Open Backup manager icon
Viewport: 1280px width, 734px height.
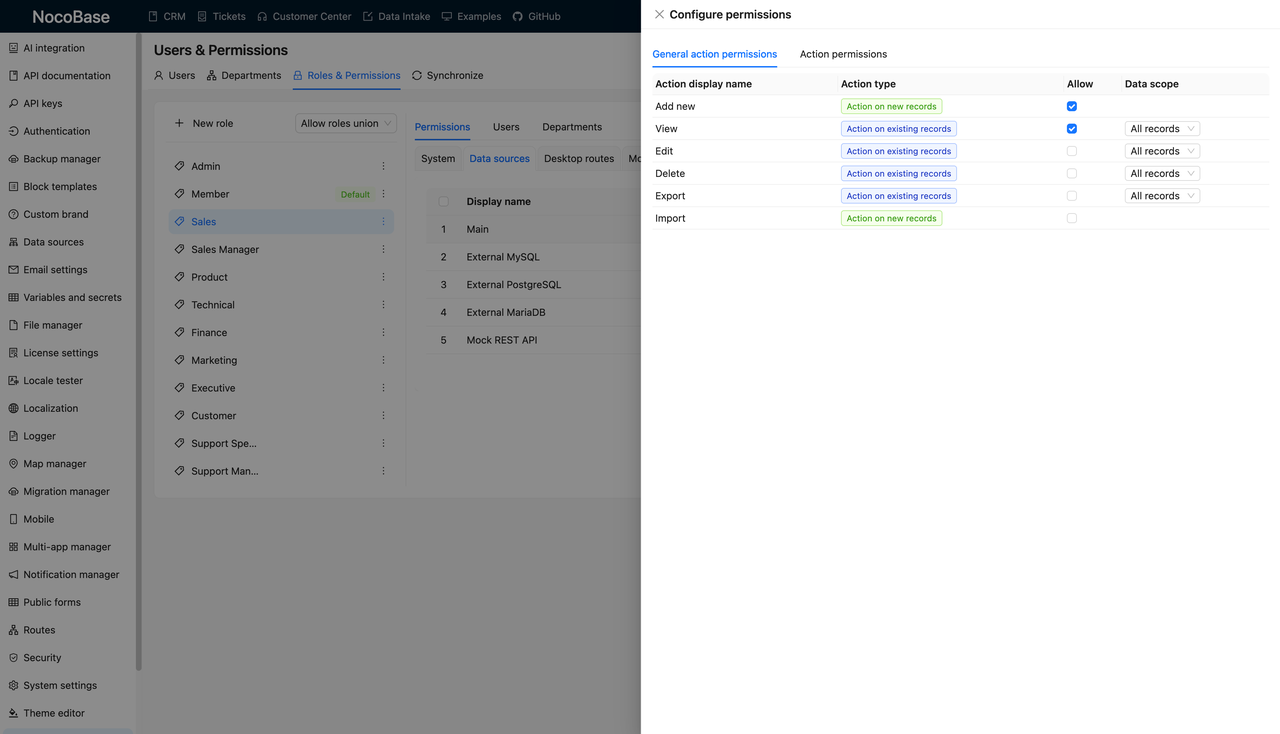click(x=13, y=159)
